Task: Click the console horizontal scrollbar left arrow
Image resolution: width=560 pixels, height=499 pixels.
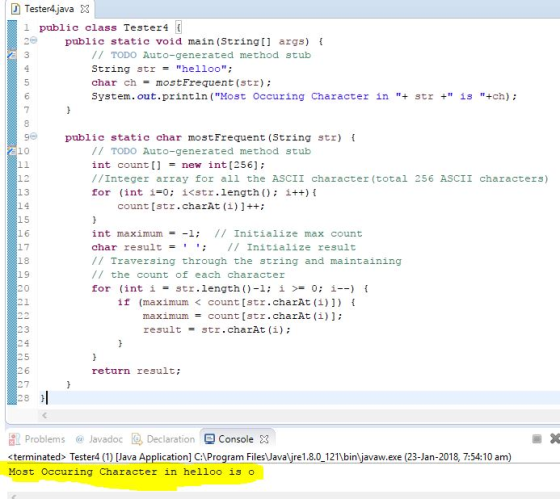Action: (13, 496)
